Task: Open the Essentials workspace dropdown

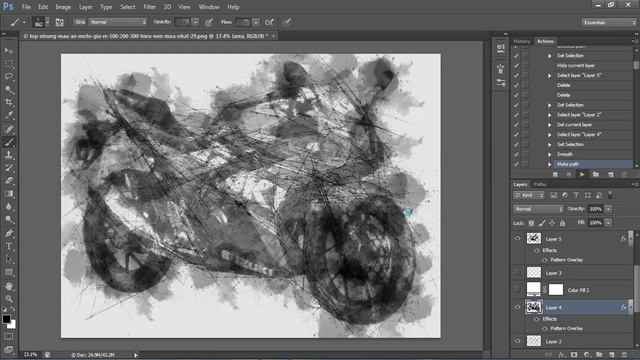Action: pyautogui.click(x=609, y=22)
